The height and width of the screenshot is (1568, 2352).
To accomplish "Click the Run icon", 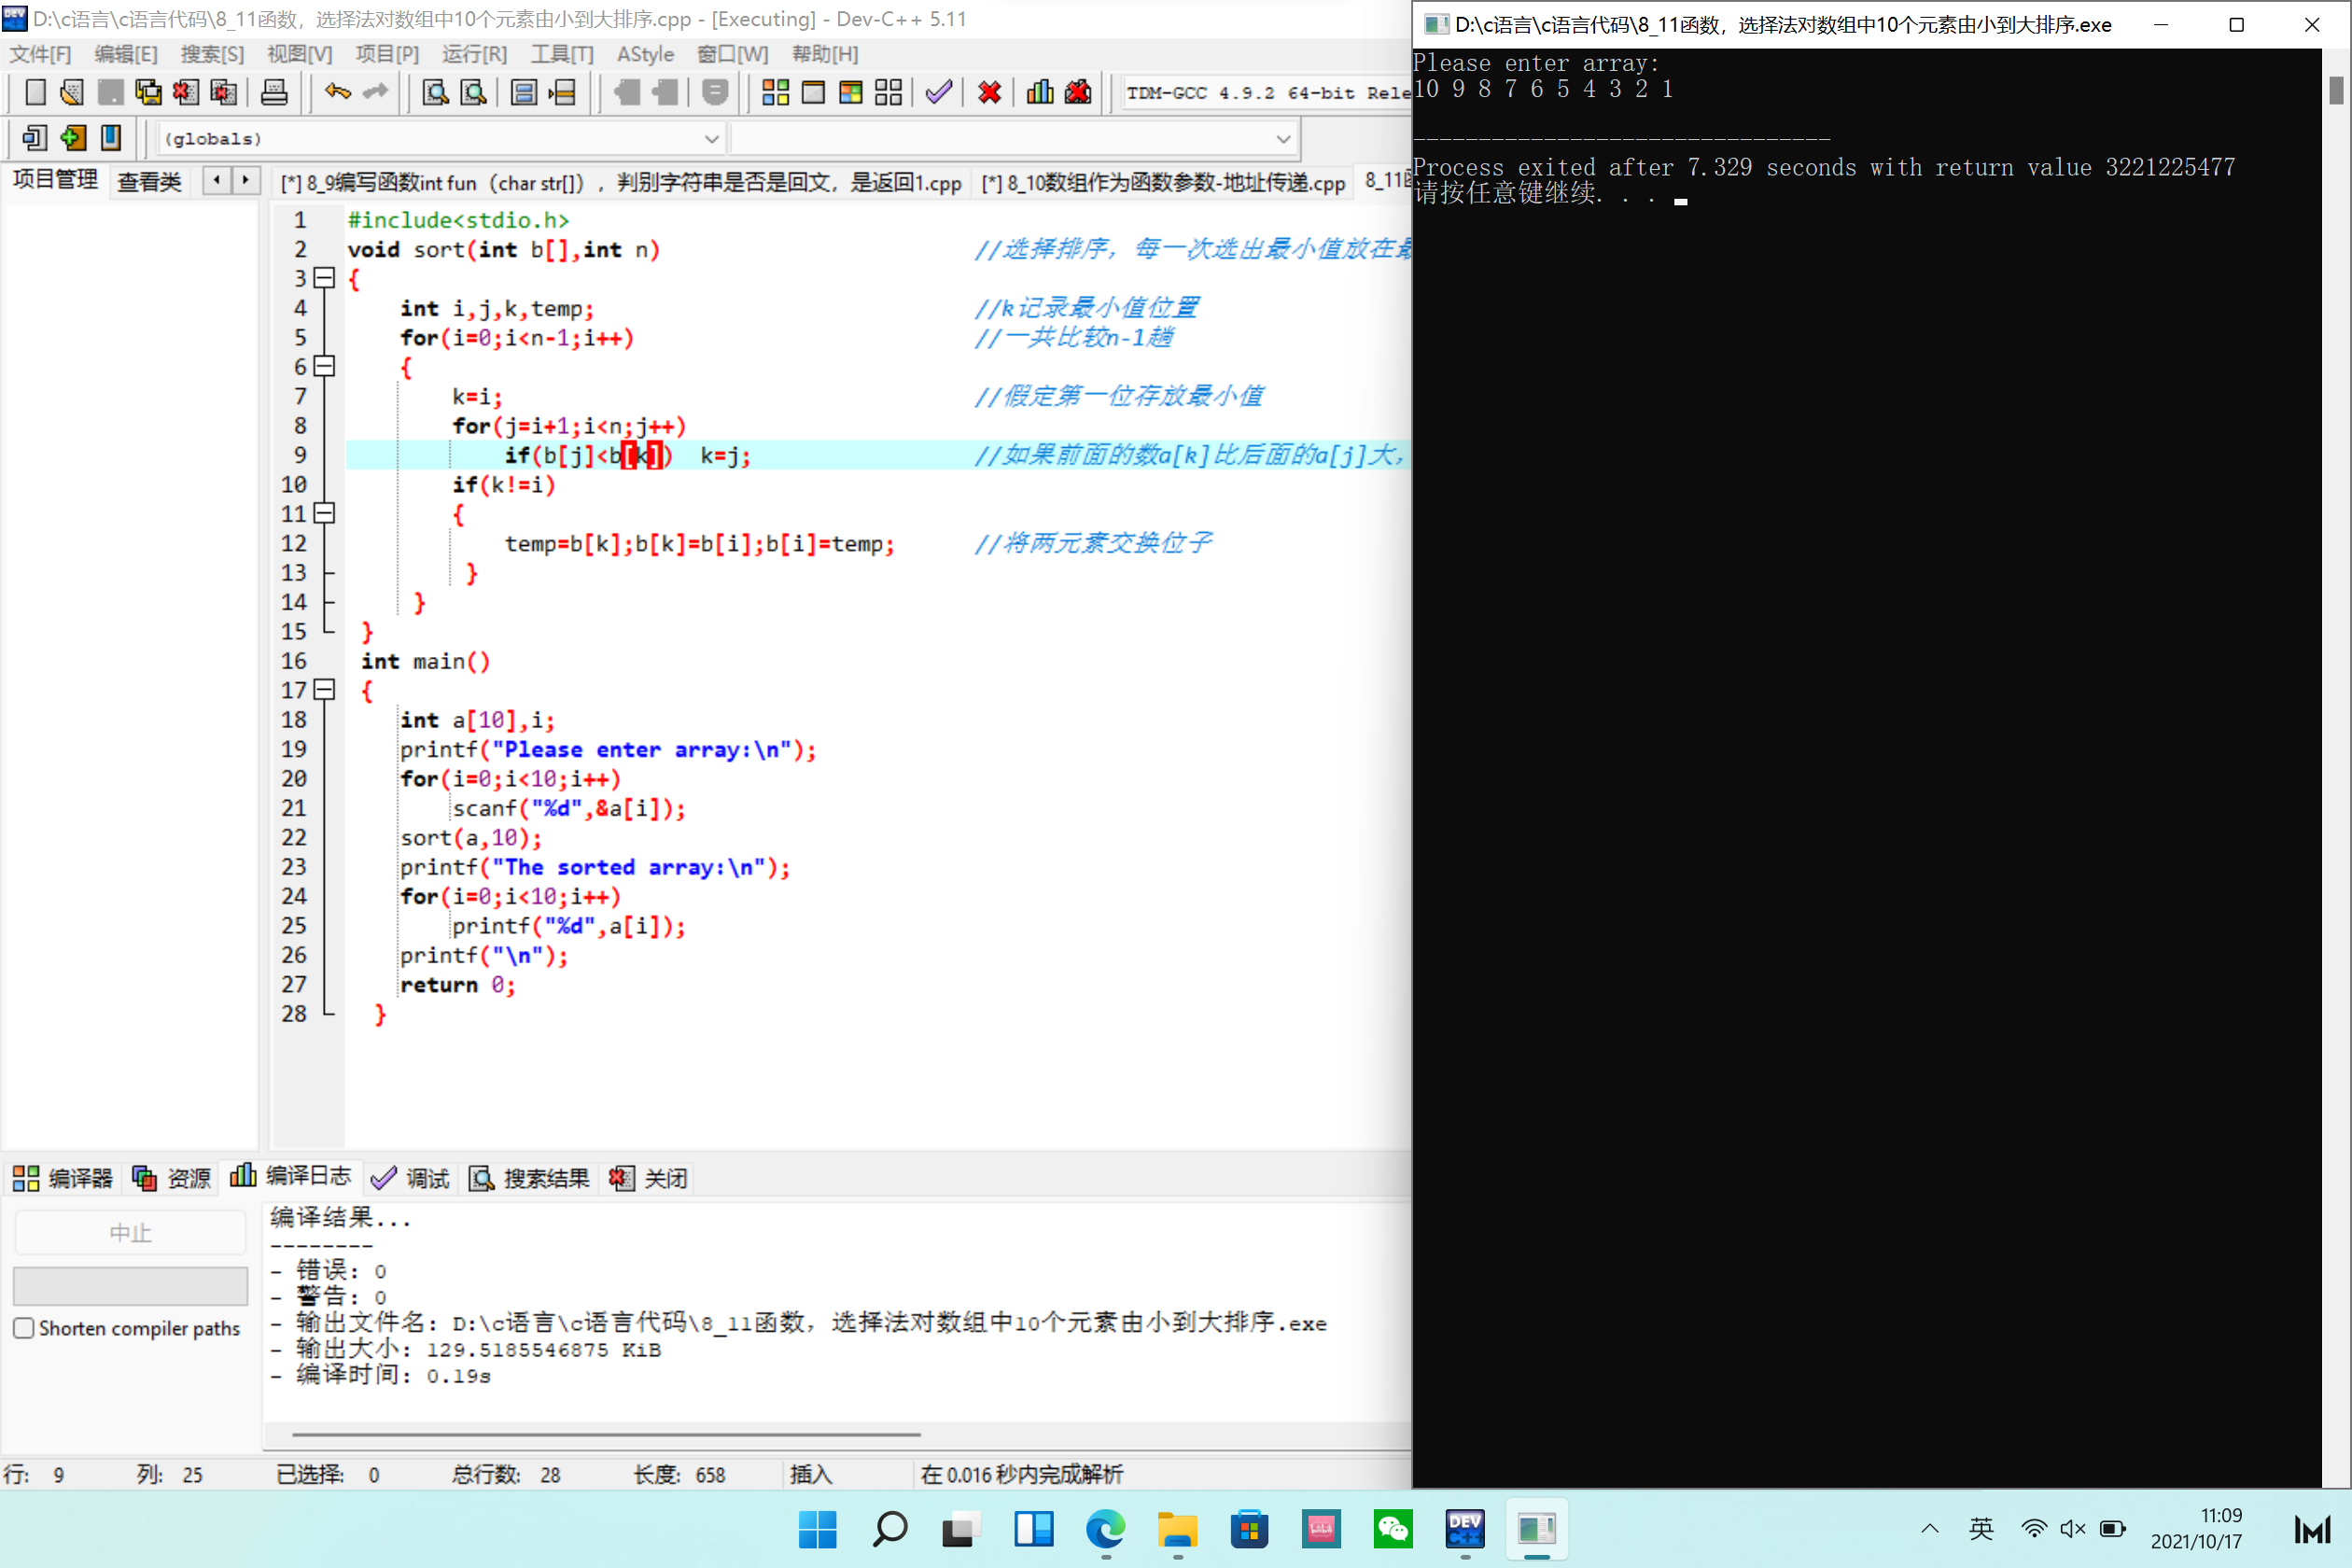I will [x=813, y=93].
